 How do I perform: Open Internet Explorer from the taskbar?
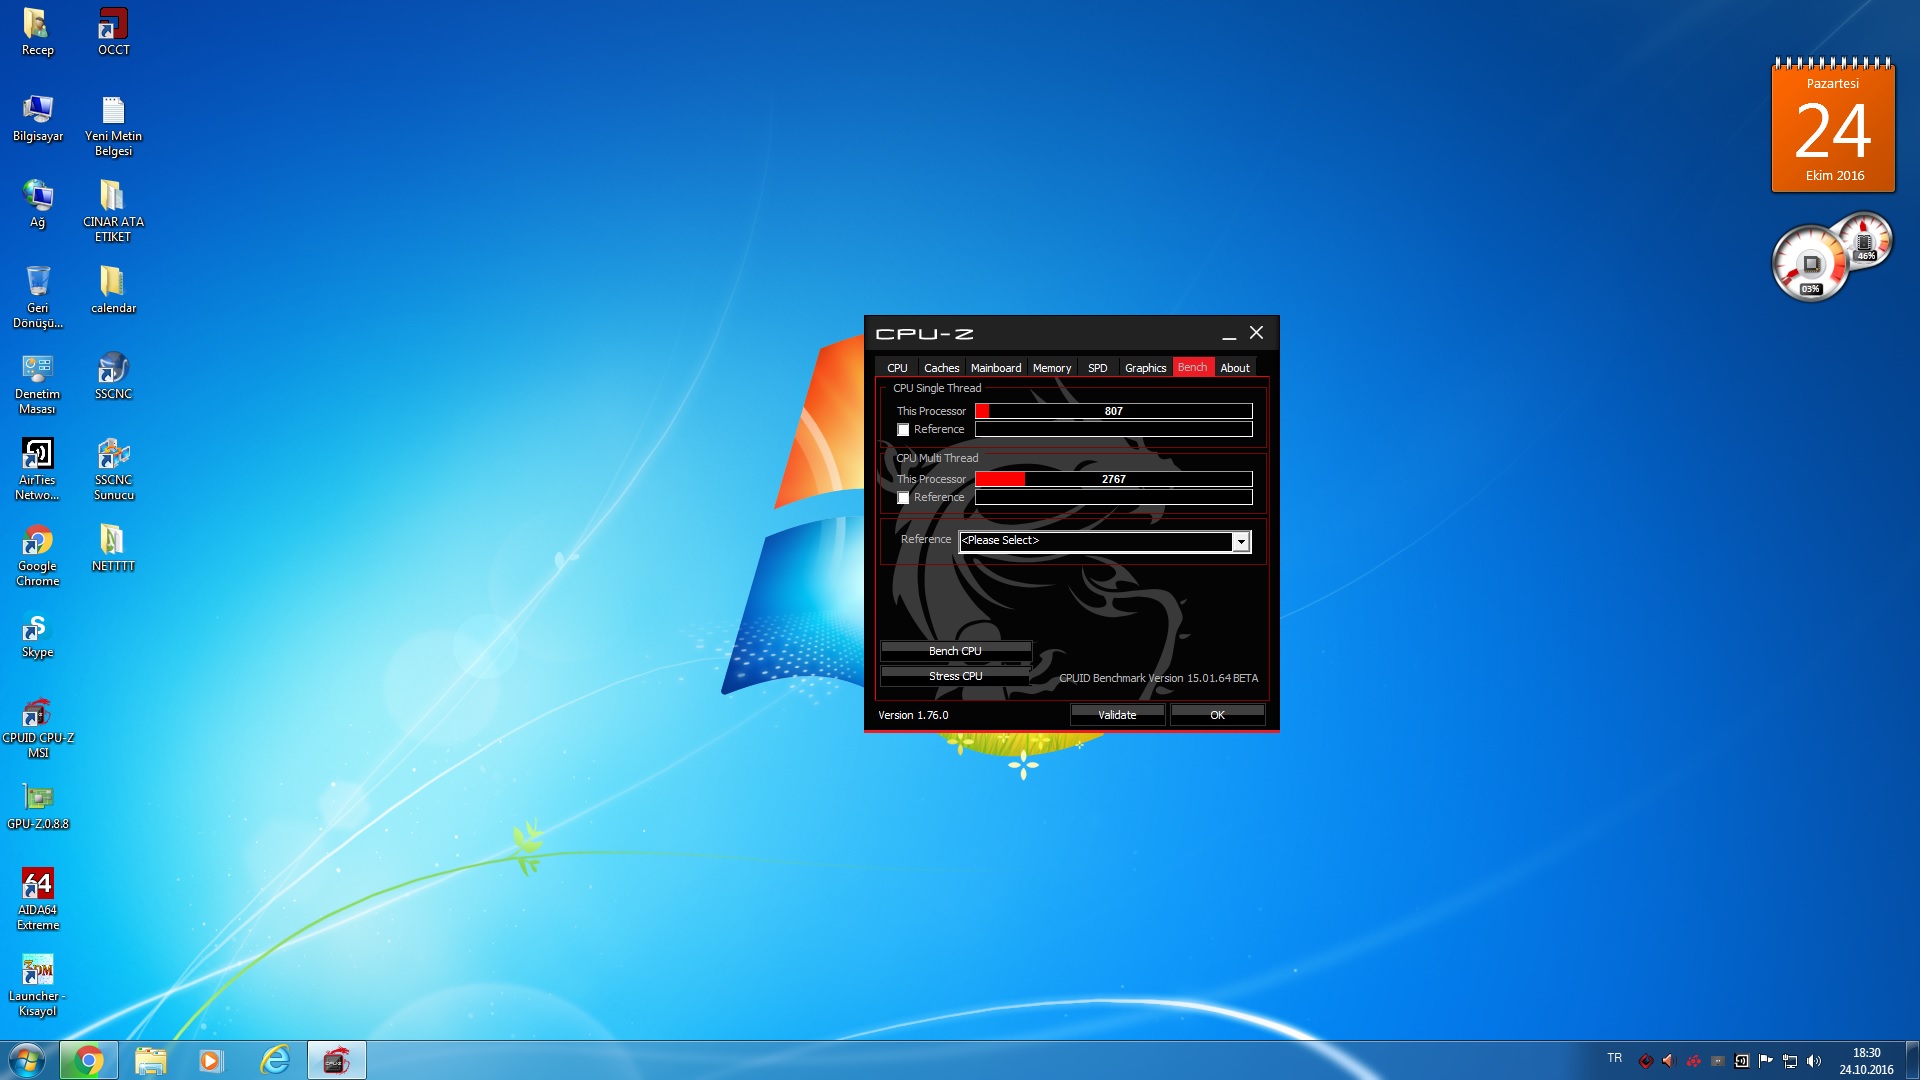(x=274, y=1060)
